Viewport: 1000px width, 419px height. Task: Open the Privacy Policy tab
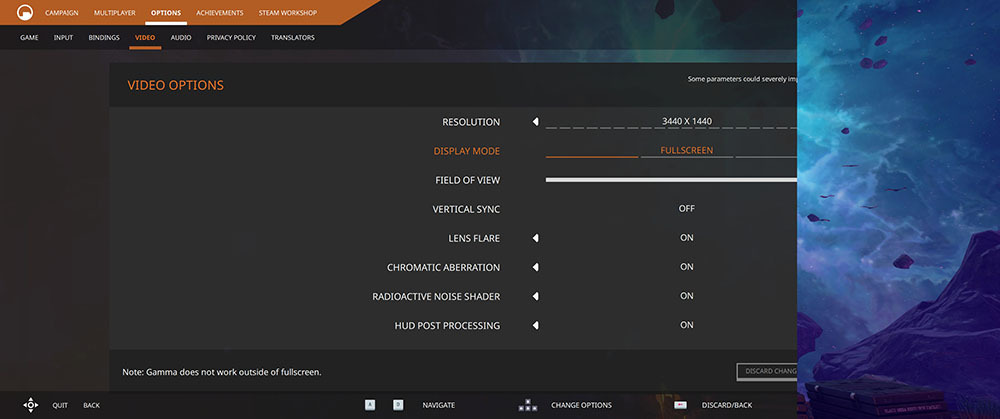(231, 38)
